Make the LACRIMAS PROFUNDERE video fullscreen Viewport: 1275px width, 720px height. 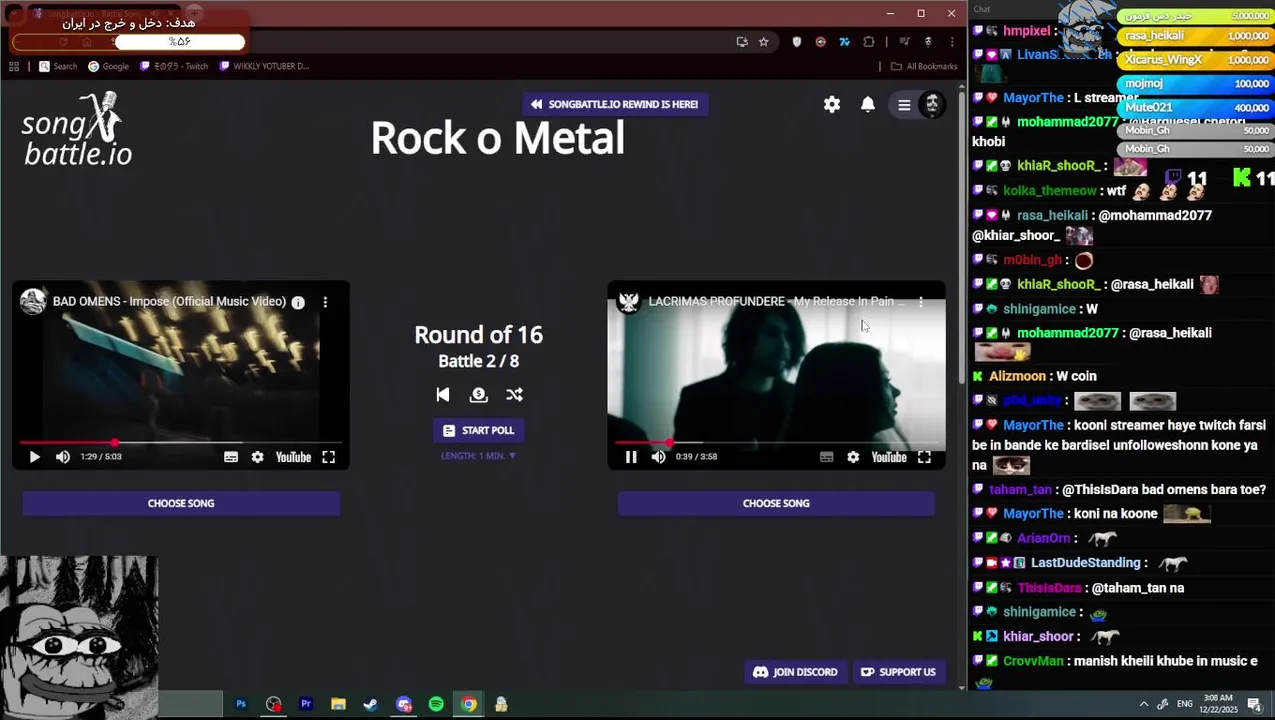[x=924, y=457]
